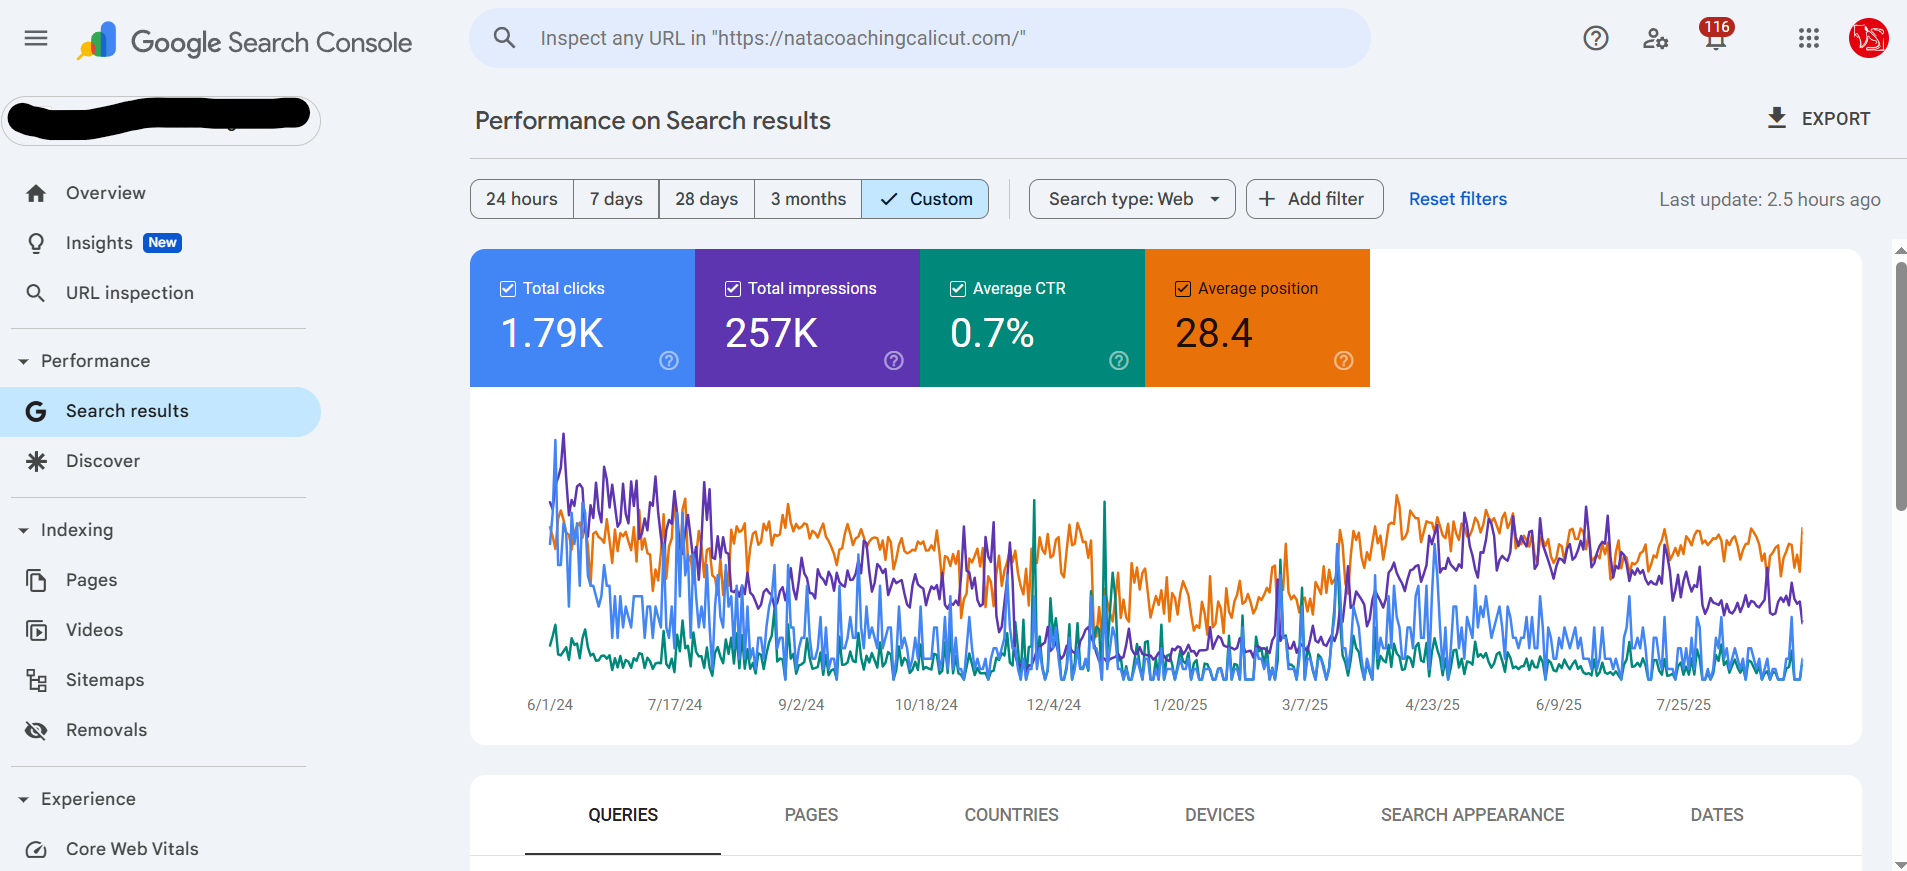This screenshot has width=1907, height=871.
Task: Click the Last update: 2.5 hours ago text
Action: point(1770,200)
